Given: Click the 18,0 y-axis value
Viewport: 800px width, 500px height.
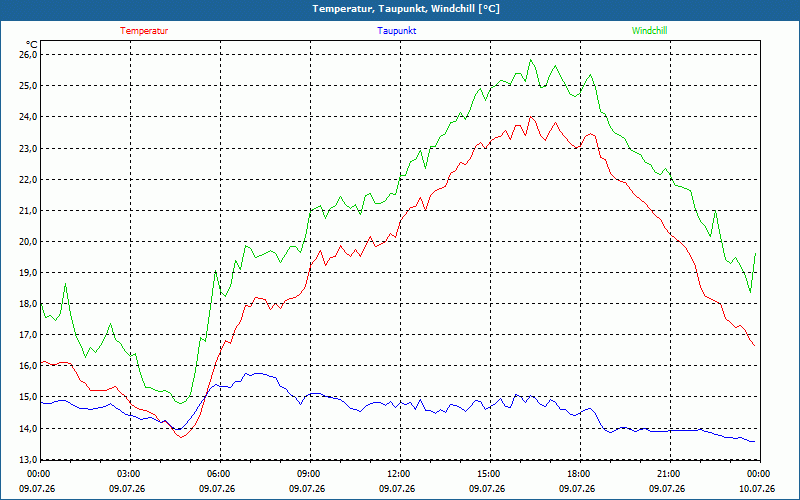Looking at the screenshot, I should pyautogui.click(x=28, y=304).
